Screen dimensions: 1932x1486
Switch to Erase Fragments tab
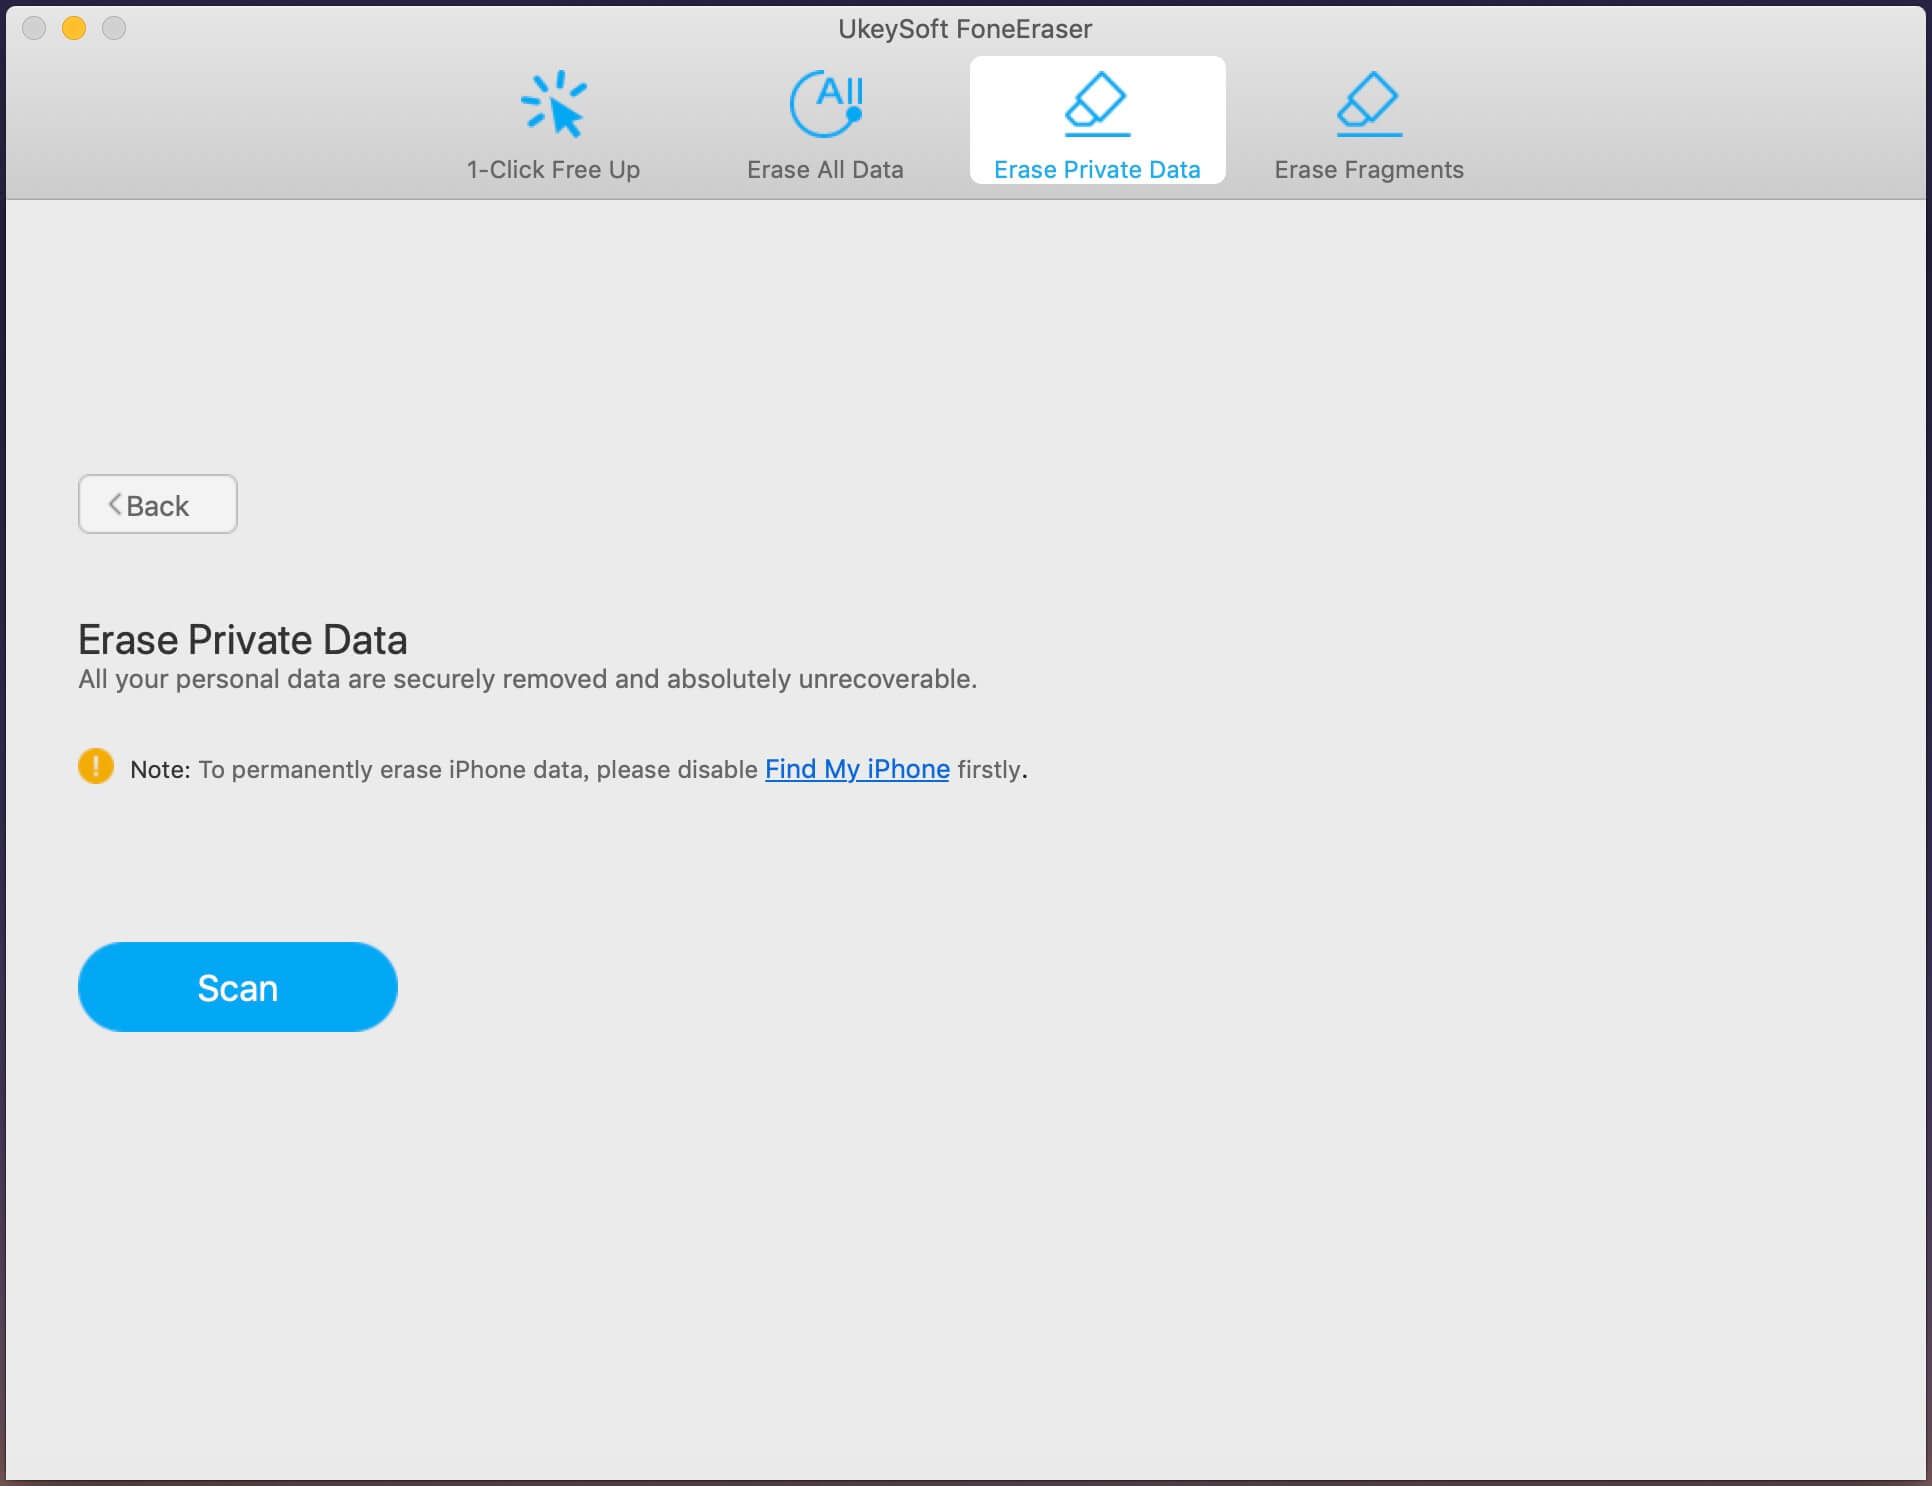pos(1369,125)
